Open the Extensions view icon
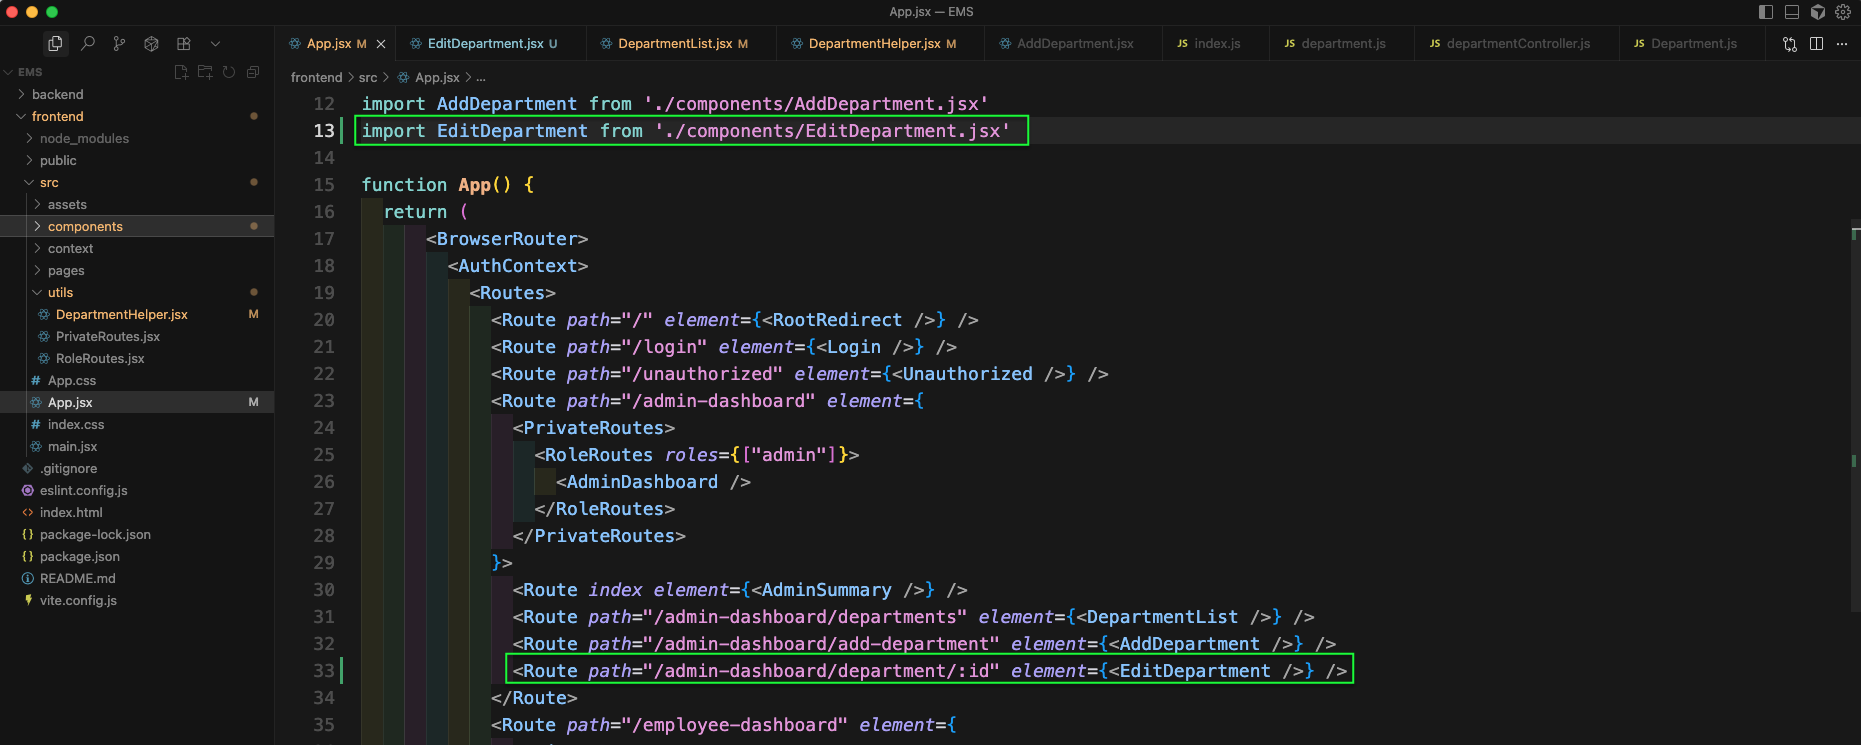This screenshot has width=1861, height=745. point(184,43)
